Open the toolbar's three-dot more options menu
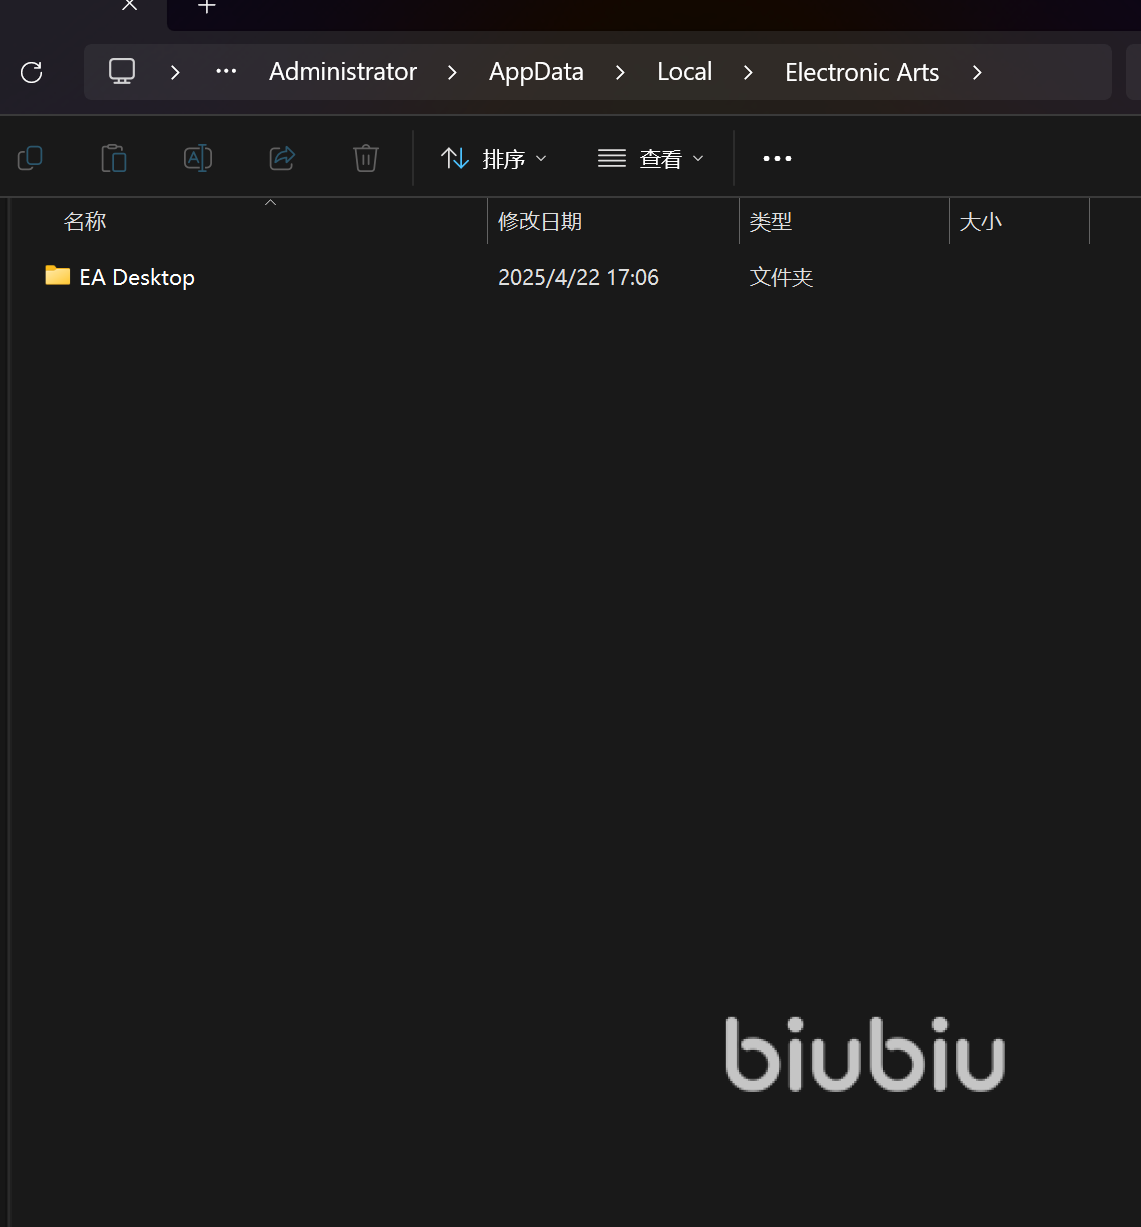1141x1227 pixels. [x=777, y=158]
